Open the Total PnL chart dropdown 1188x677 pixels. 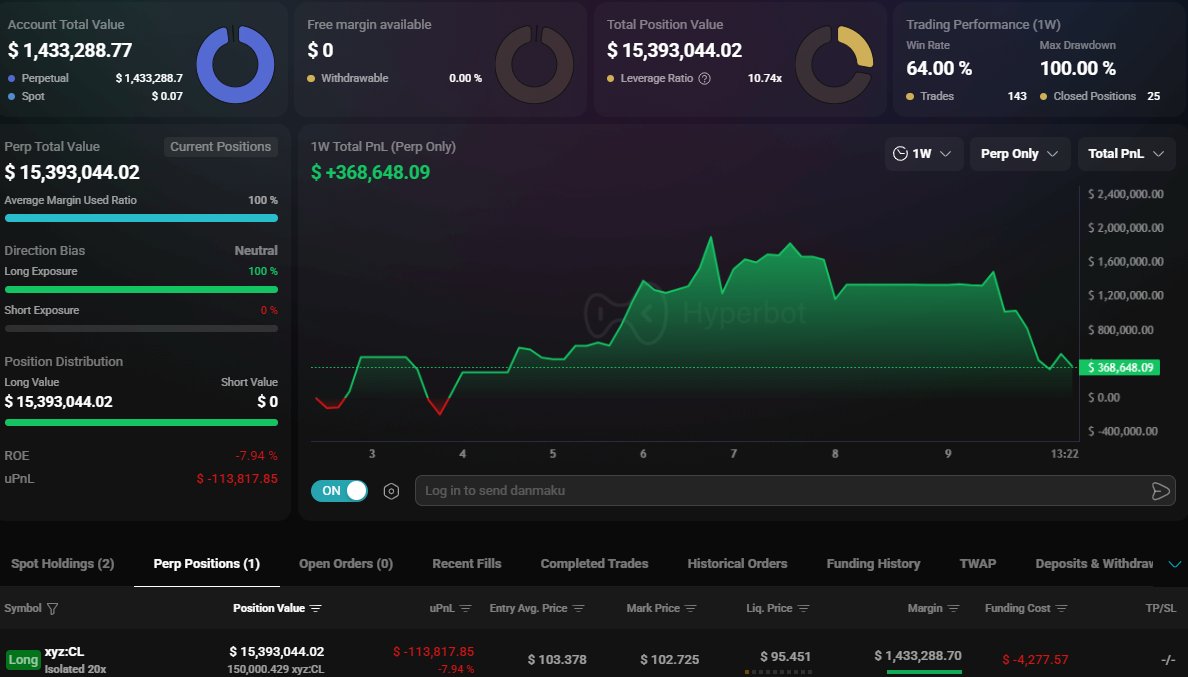tap(1126, 153)
